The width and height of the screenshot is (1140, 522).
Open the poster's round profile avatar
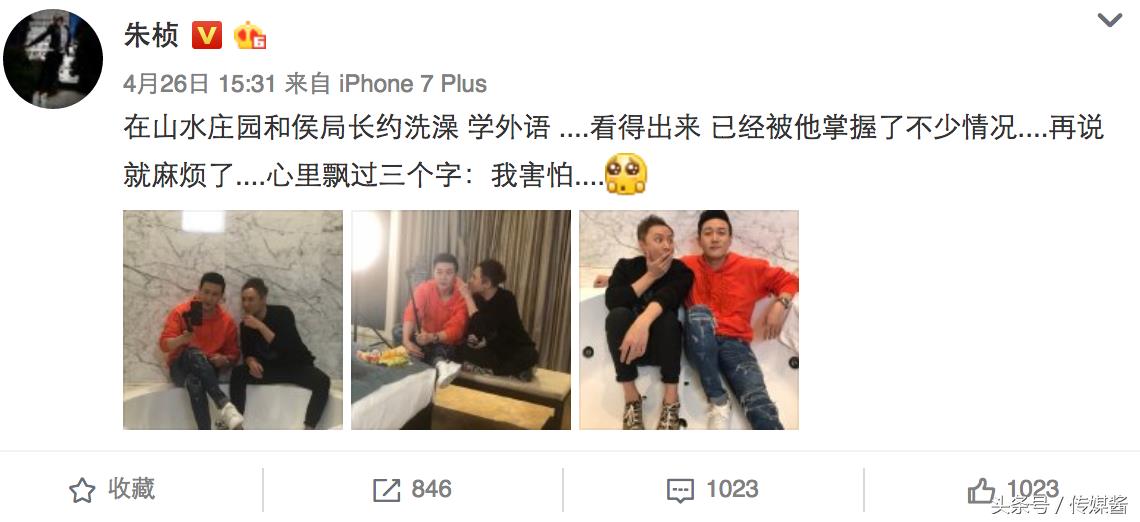pos(53,59)
